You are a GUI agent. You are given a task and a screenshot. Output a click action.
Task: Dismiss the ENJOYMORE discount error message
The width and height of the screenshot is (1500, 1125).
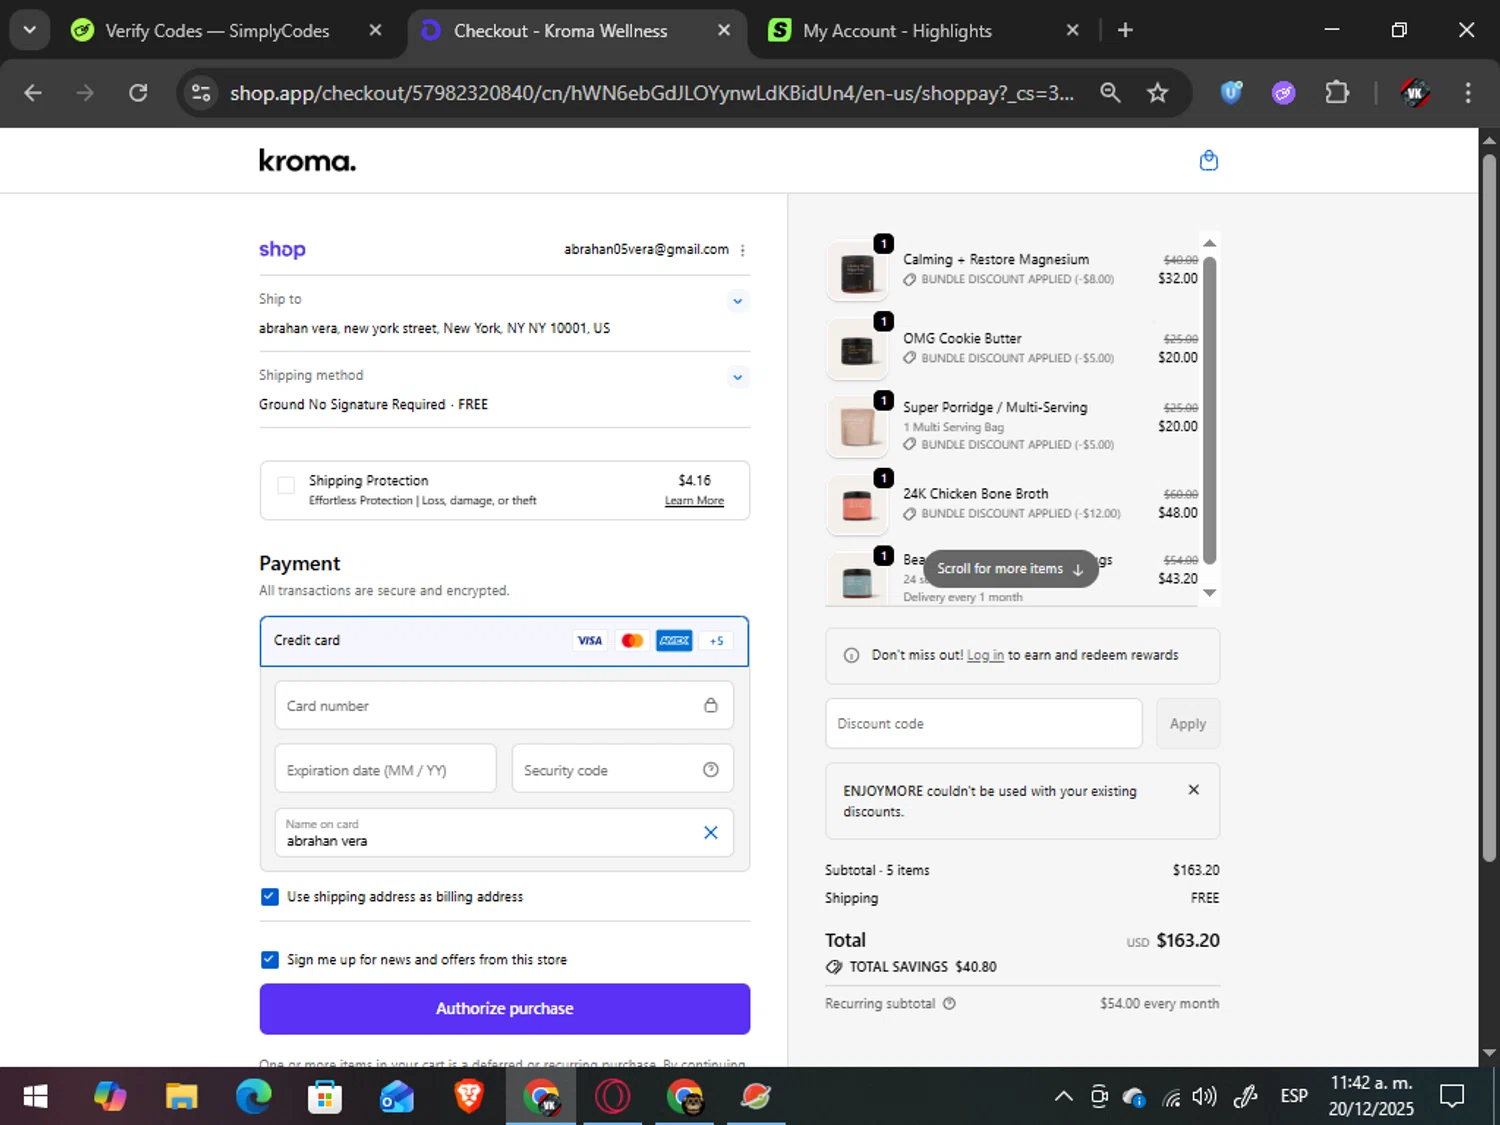(x=1193, y=789)
